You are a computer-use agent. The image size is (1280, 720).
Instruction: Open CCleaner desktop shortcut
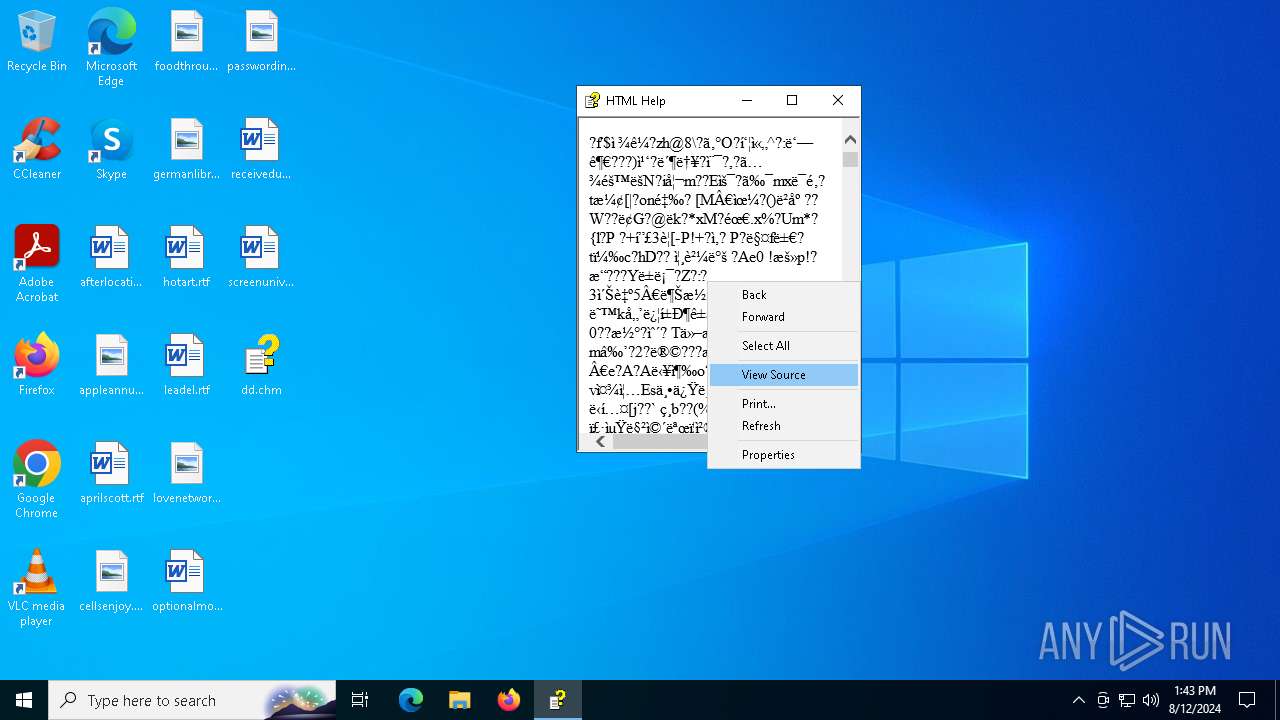[37, 150]
